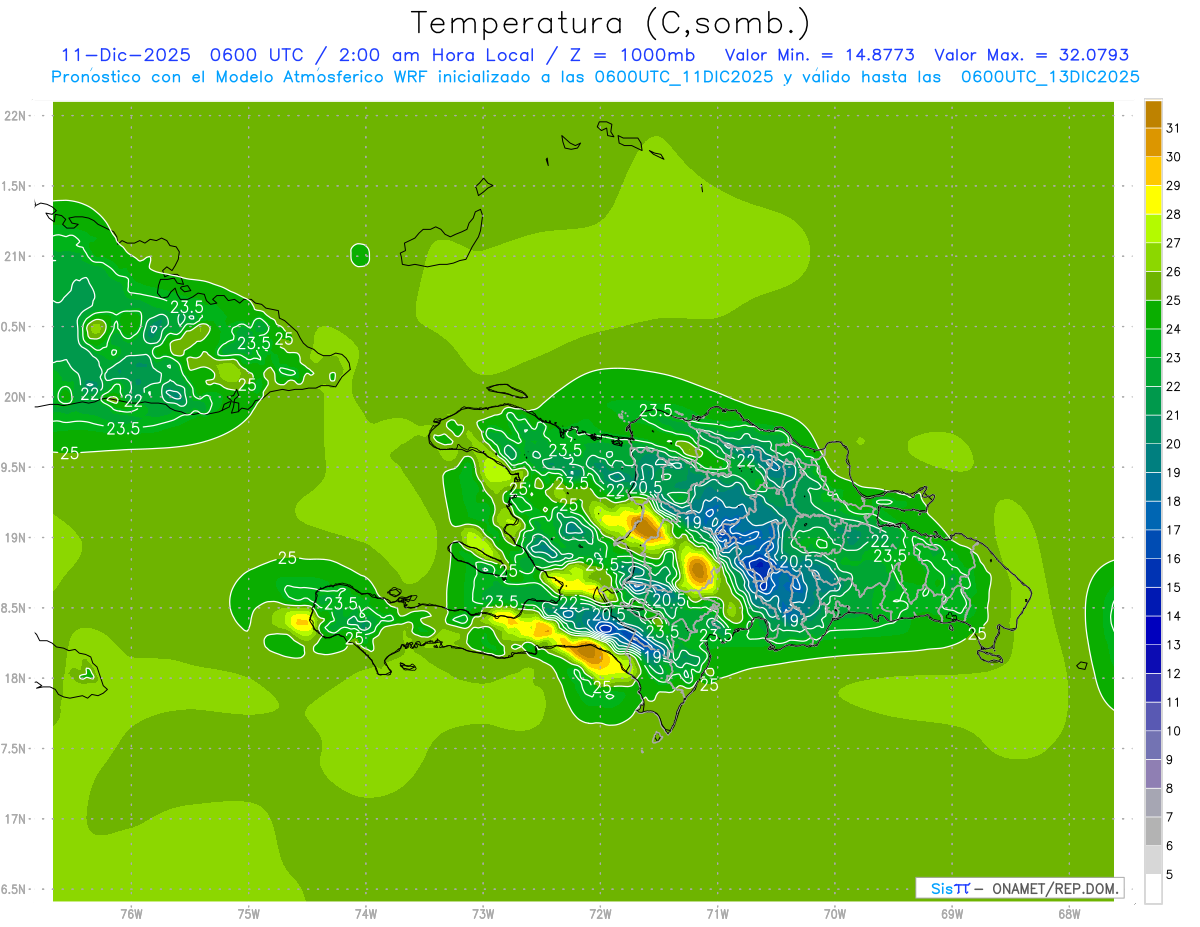Click the "10" label on color scale
The width and height of the screenshot is (1200, 927).
[1174, 731]
